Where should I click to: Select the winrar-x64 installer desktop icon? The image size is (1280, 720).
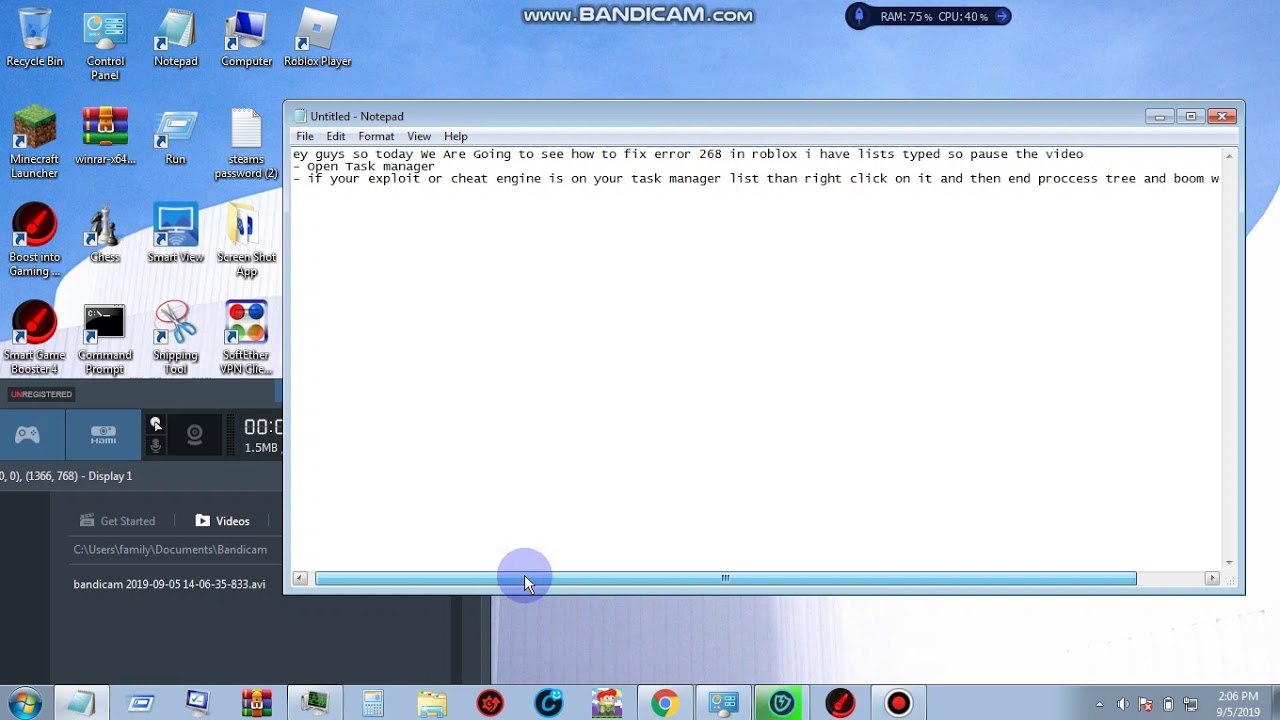[x=105, y=135]
